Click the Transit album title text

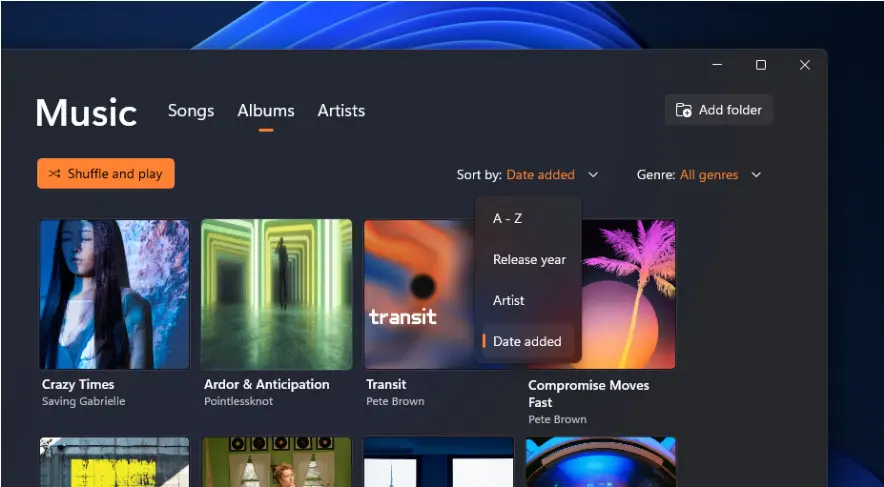[x=386, y=384]
